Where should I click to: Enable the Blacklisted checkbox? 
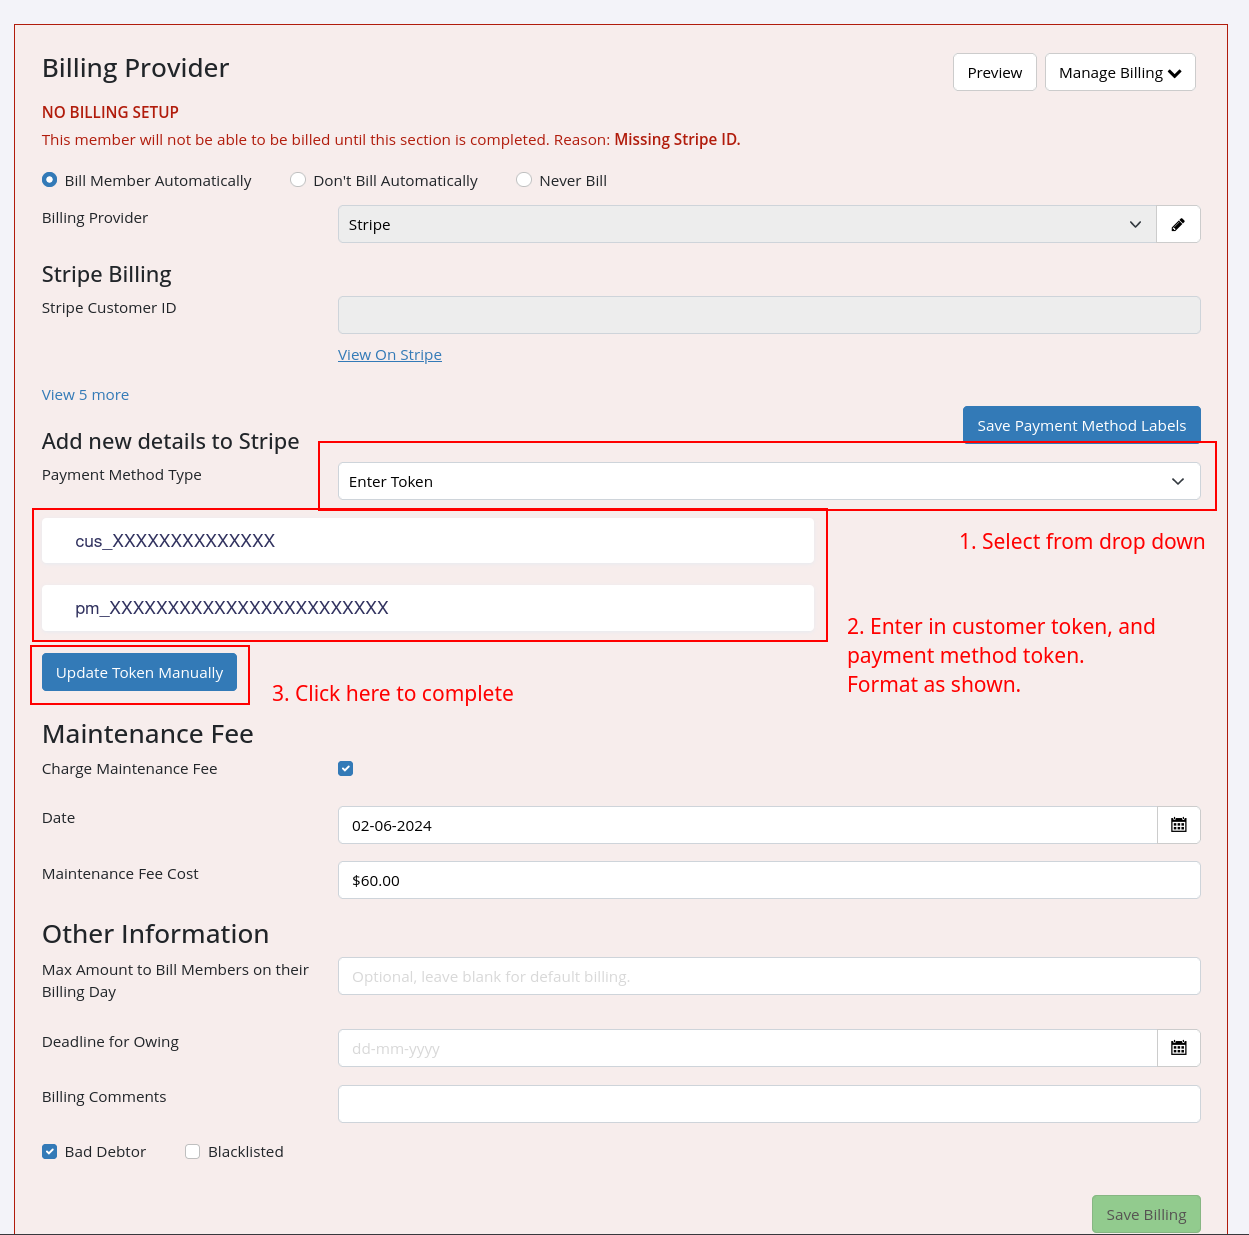(x=192, y=1151)
